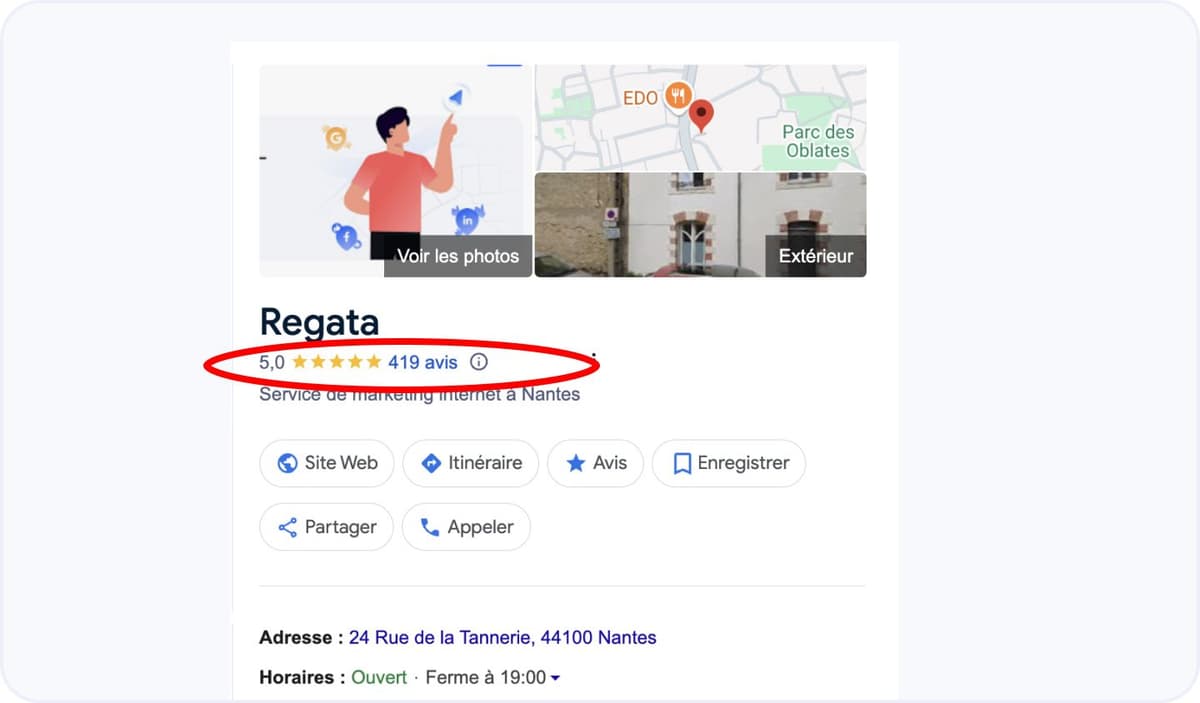Click the Parc des Oblates map label

817,141
